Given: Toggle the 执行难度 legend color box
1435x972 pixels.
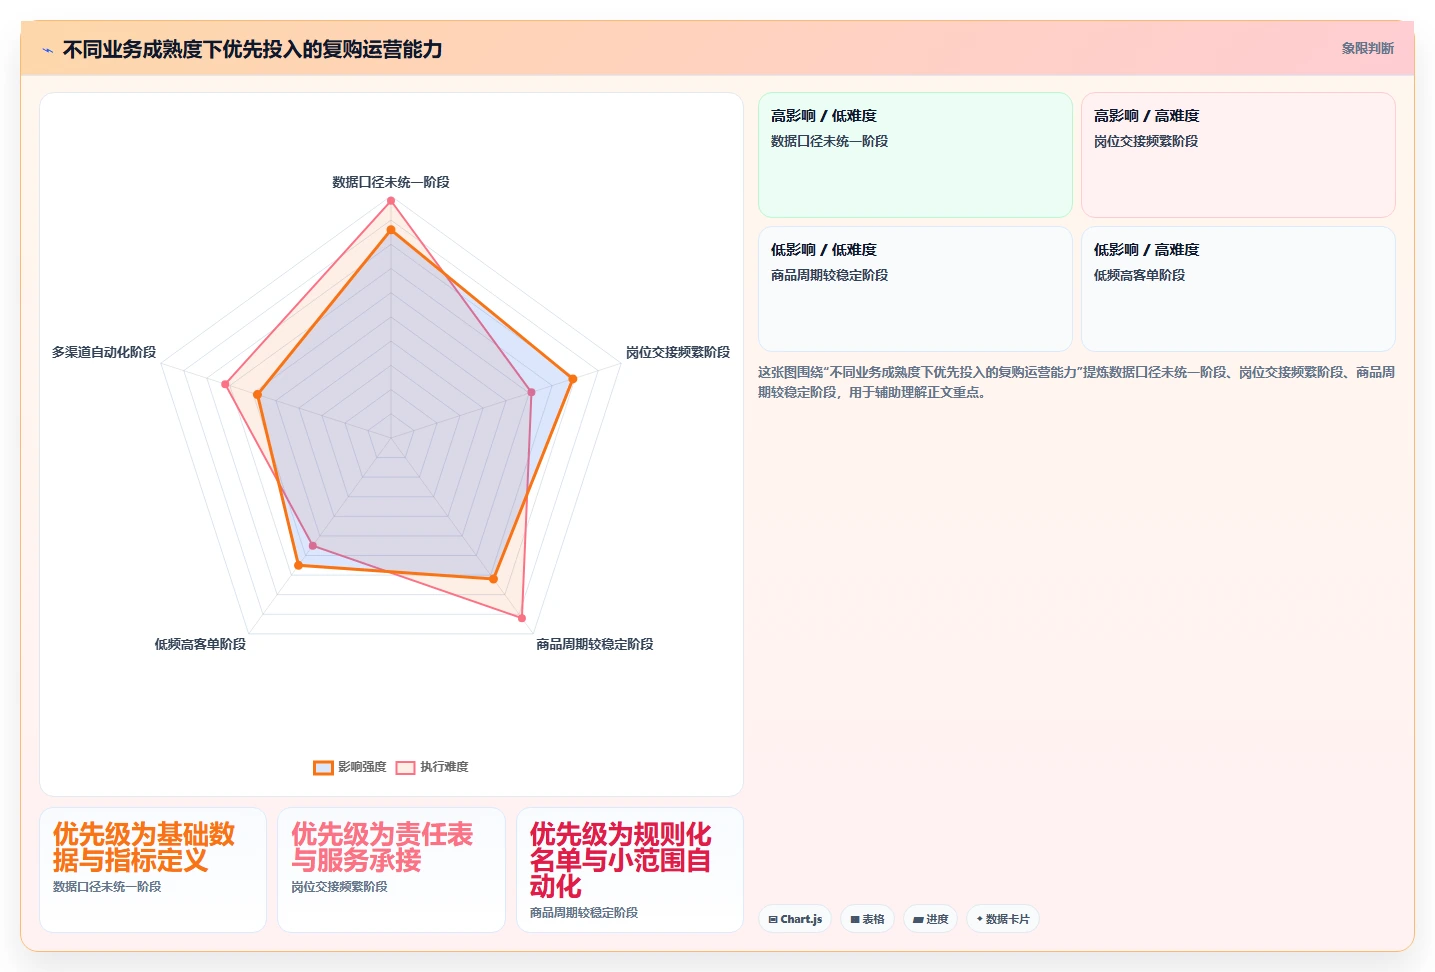Looking at the screenshot, I should 405,767.
